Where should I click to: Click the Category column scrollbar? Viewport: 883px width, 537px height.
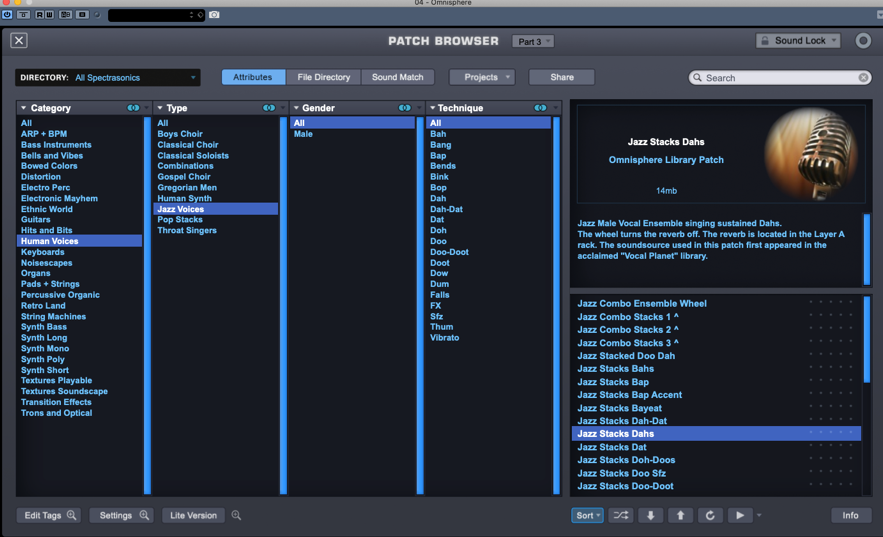[x=147, y=306]
